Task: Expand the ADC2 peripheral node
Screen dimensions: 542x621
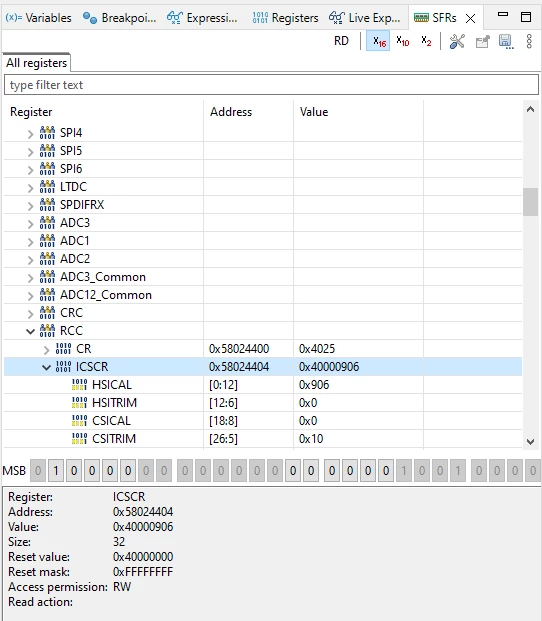Action: 30,260
